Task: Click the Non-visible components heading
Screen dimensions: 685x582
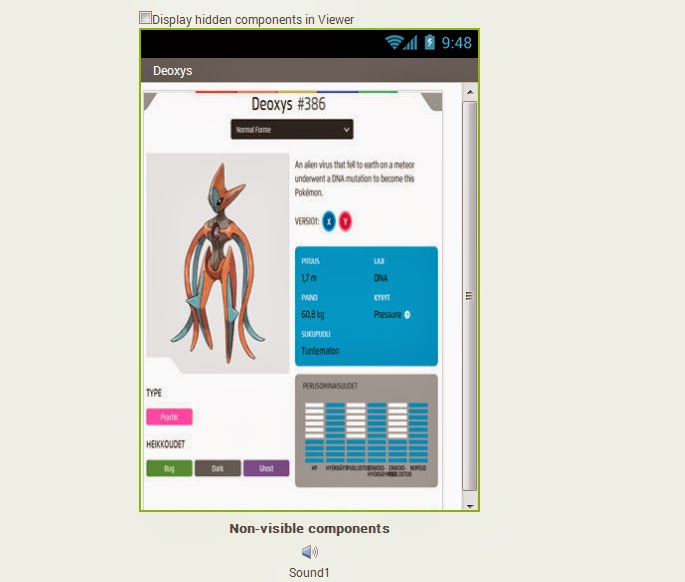Action: pos(309,529)
